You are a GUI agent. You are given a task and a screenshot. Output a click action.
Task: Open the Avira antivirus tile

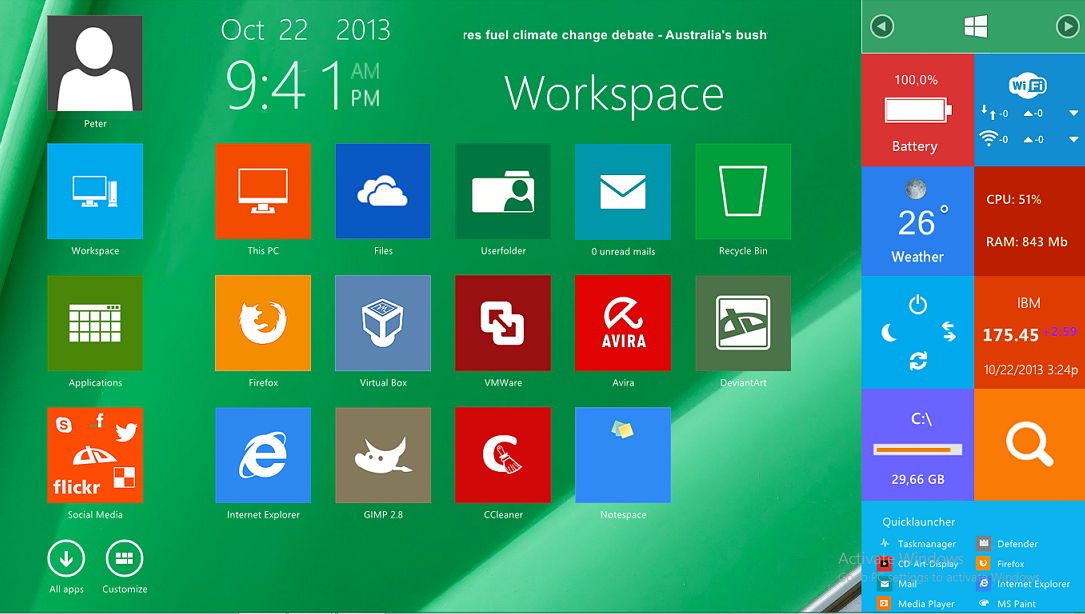pos(623,323)
